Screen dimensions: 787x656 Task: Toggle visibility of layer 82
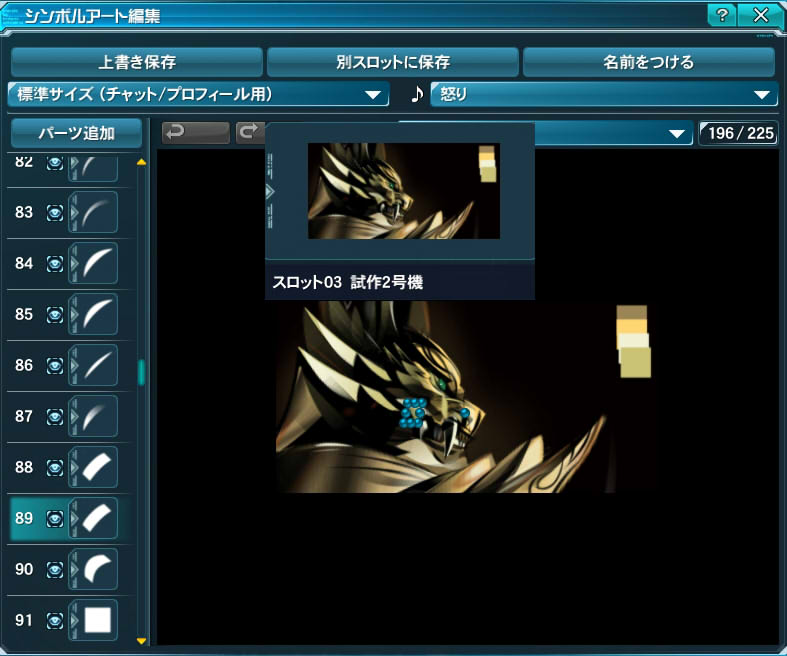point(55,163)
